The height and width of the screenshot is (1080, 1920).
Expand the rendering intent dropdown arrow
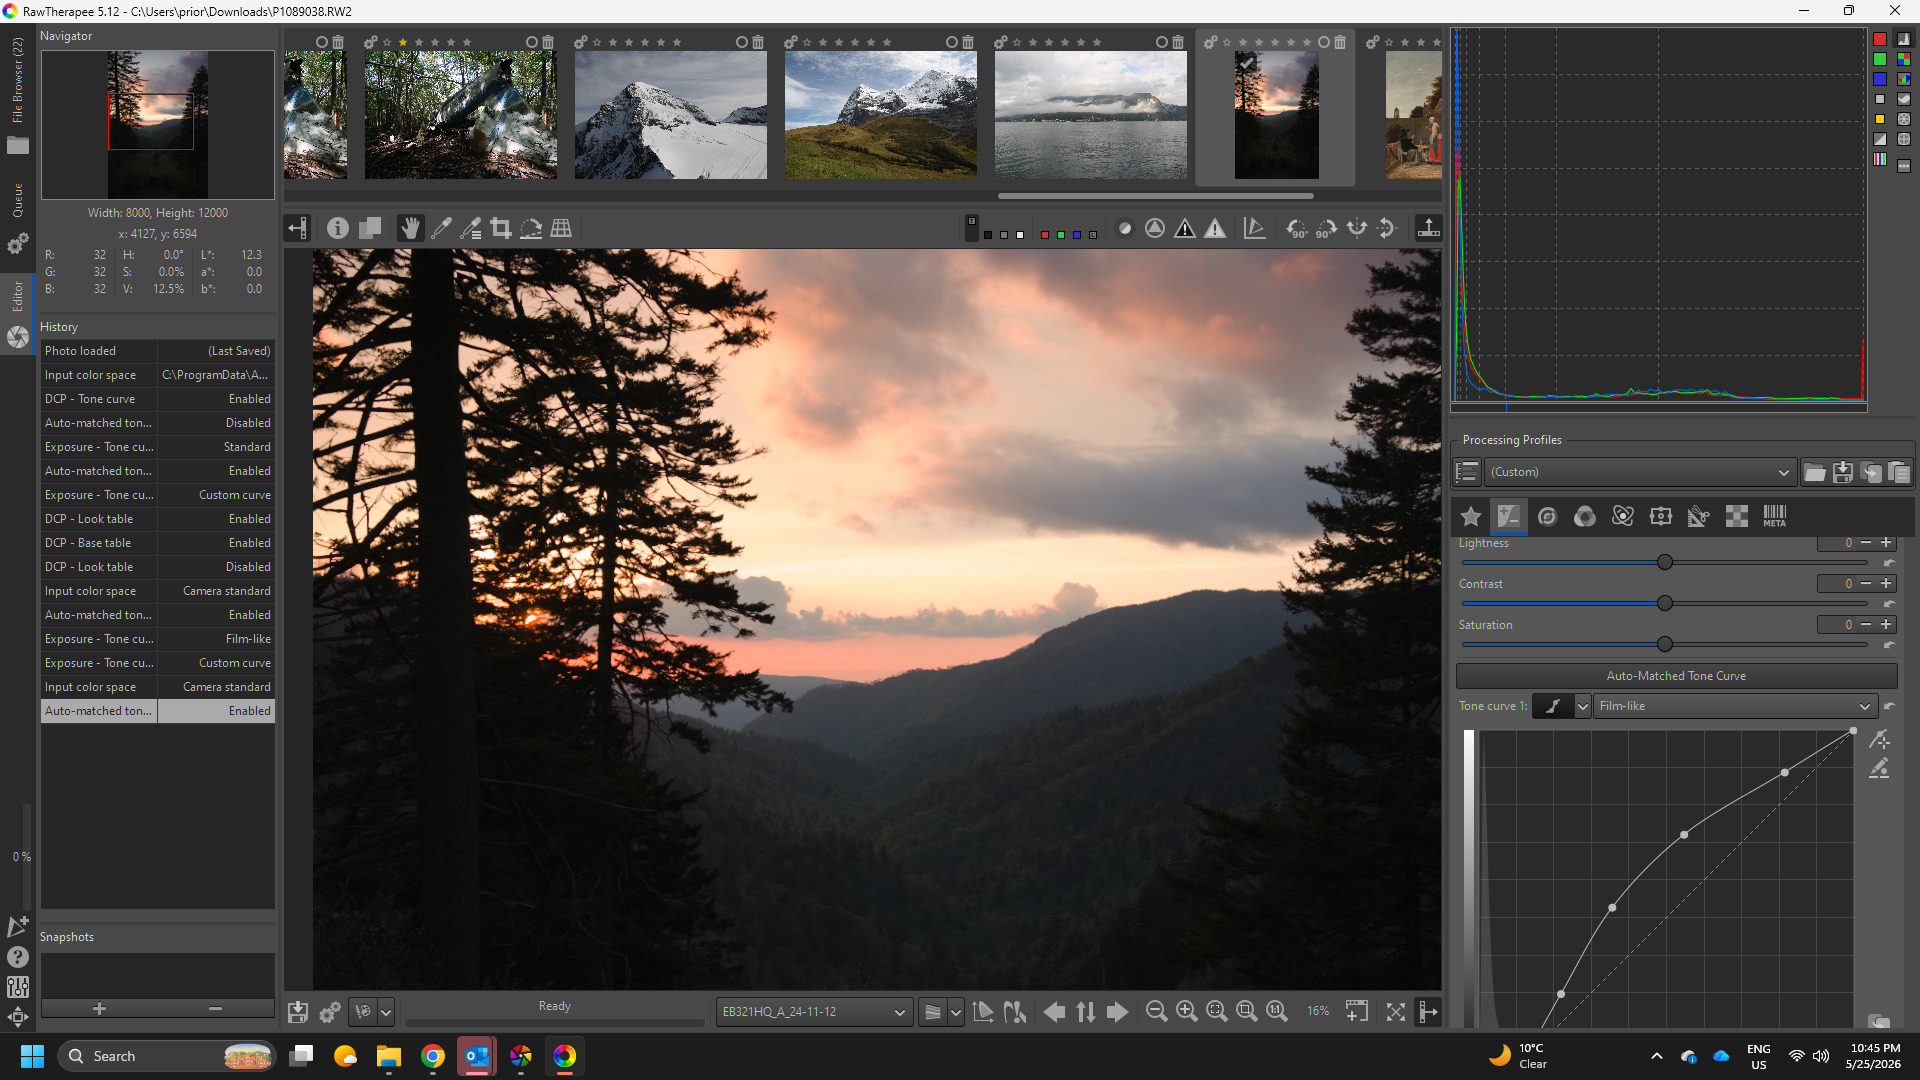tap(955, 1012)
